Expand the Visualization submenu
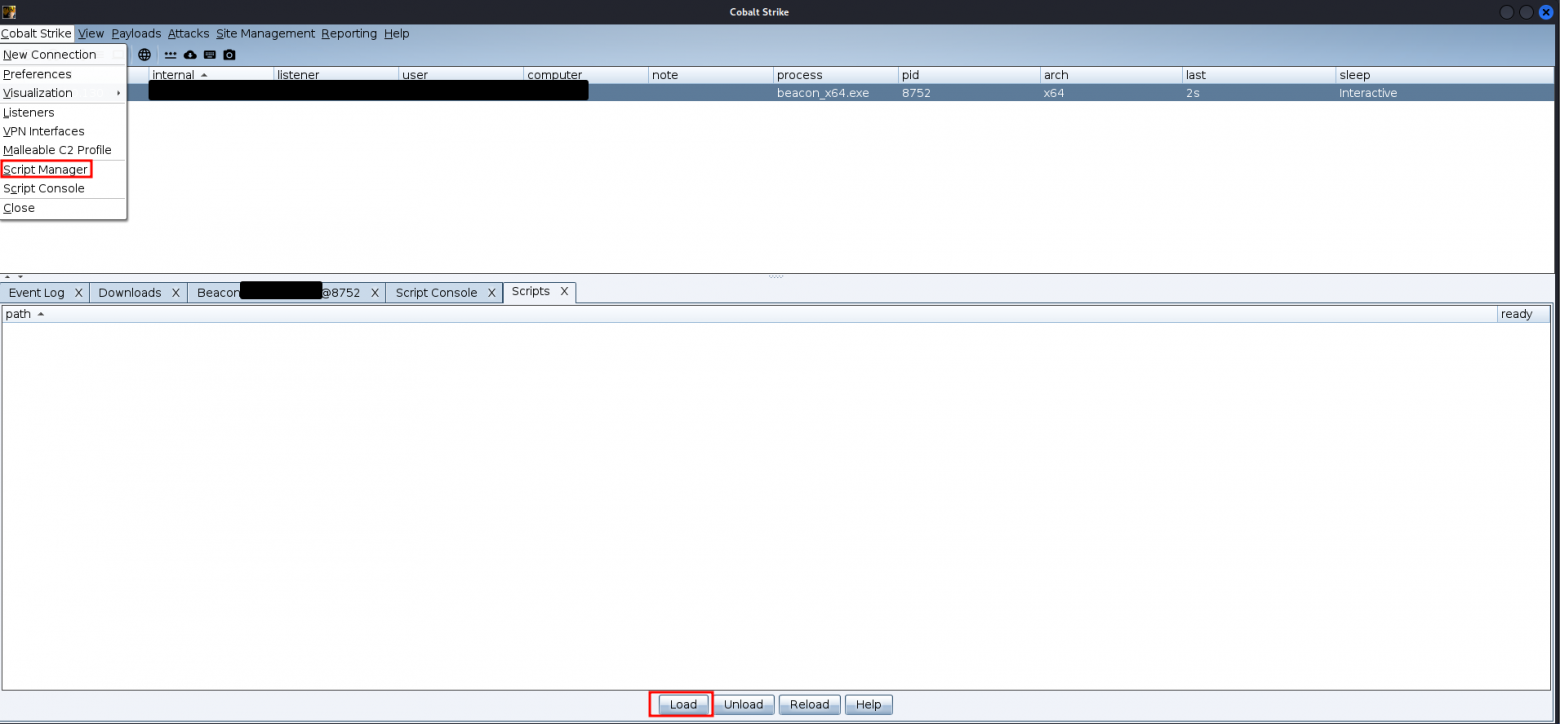 coord(63,93)
